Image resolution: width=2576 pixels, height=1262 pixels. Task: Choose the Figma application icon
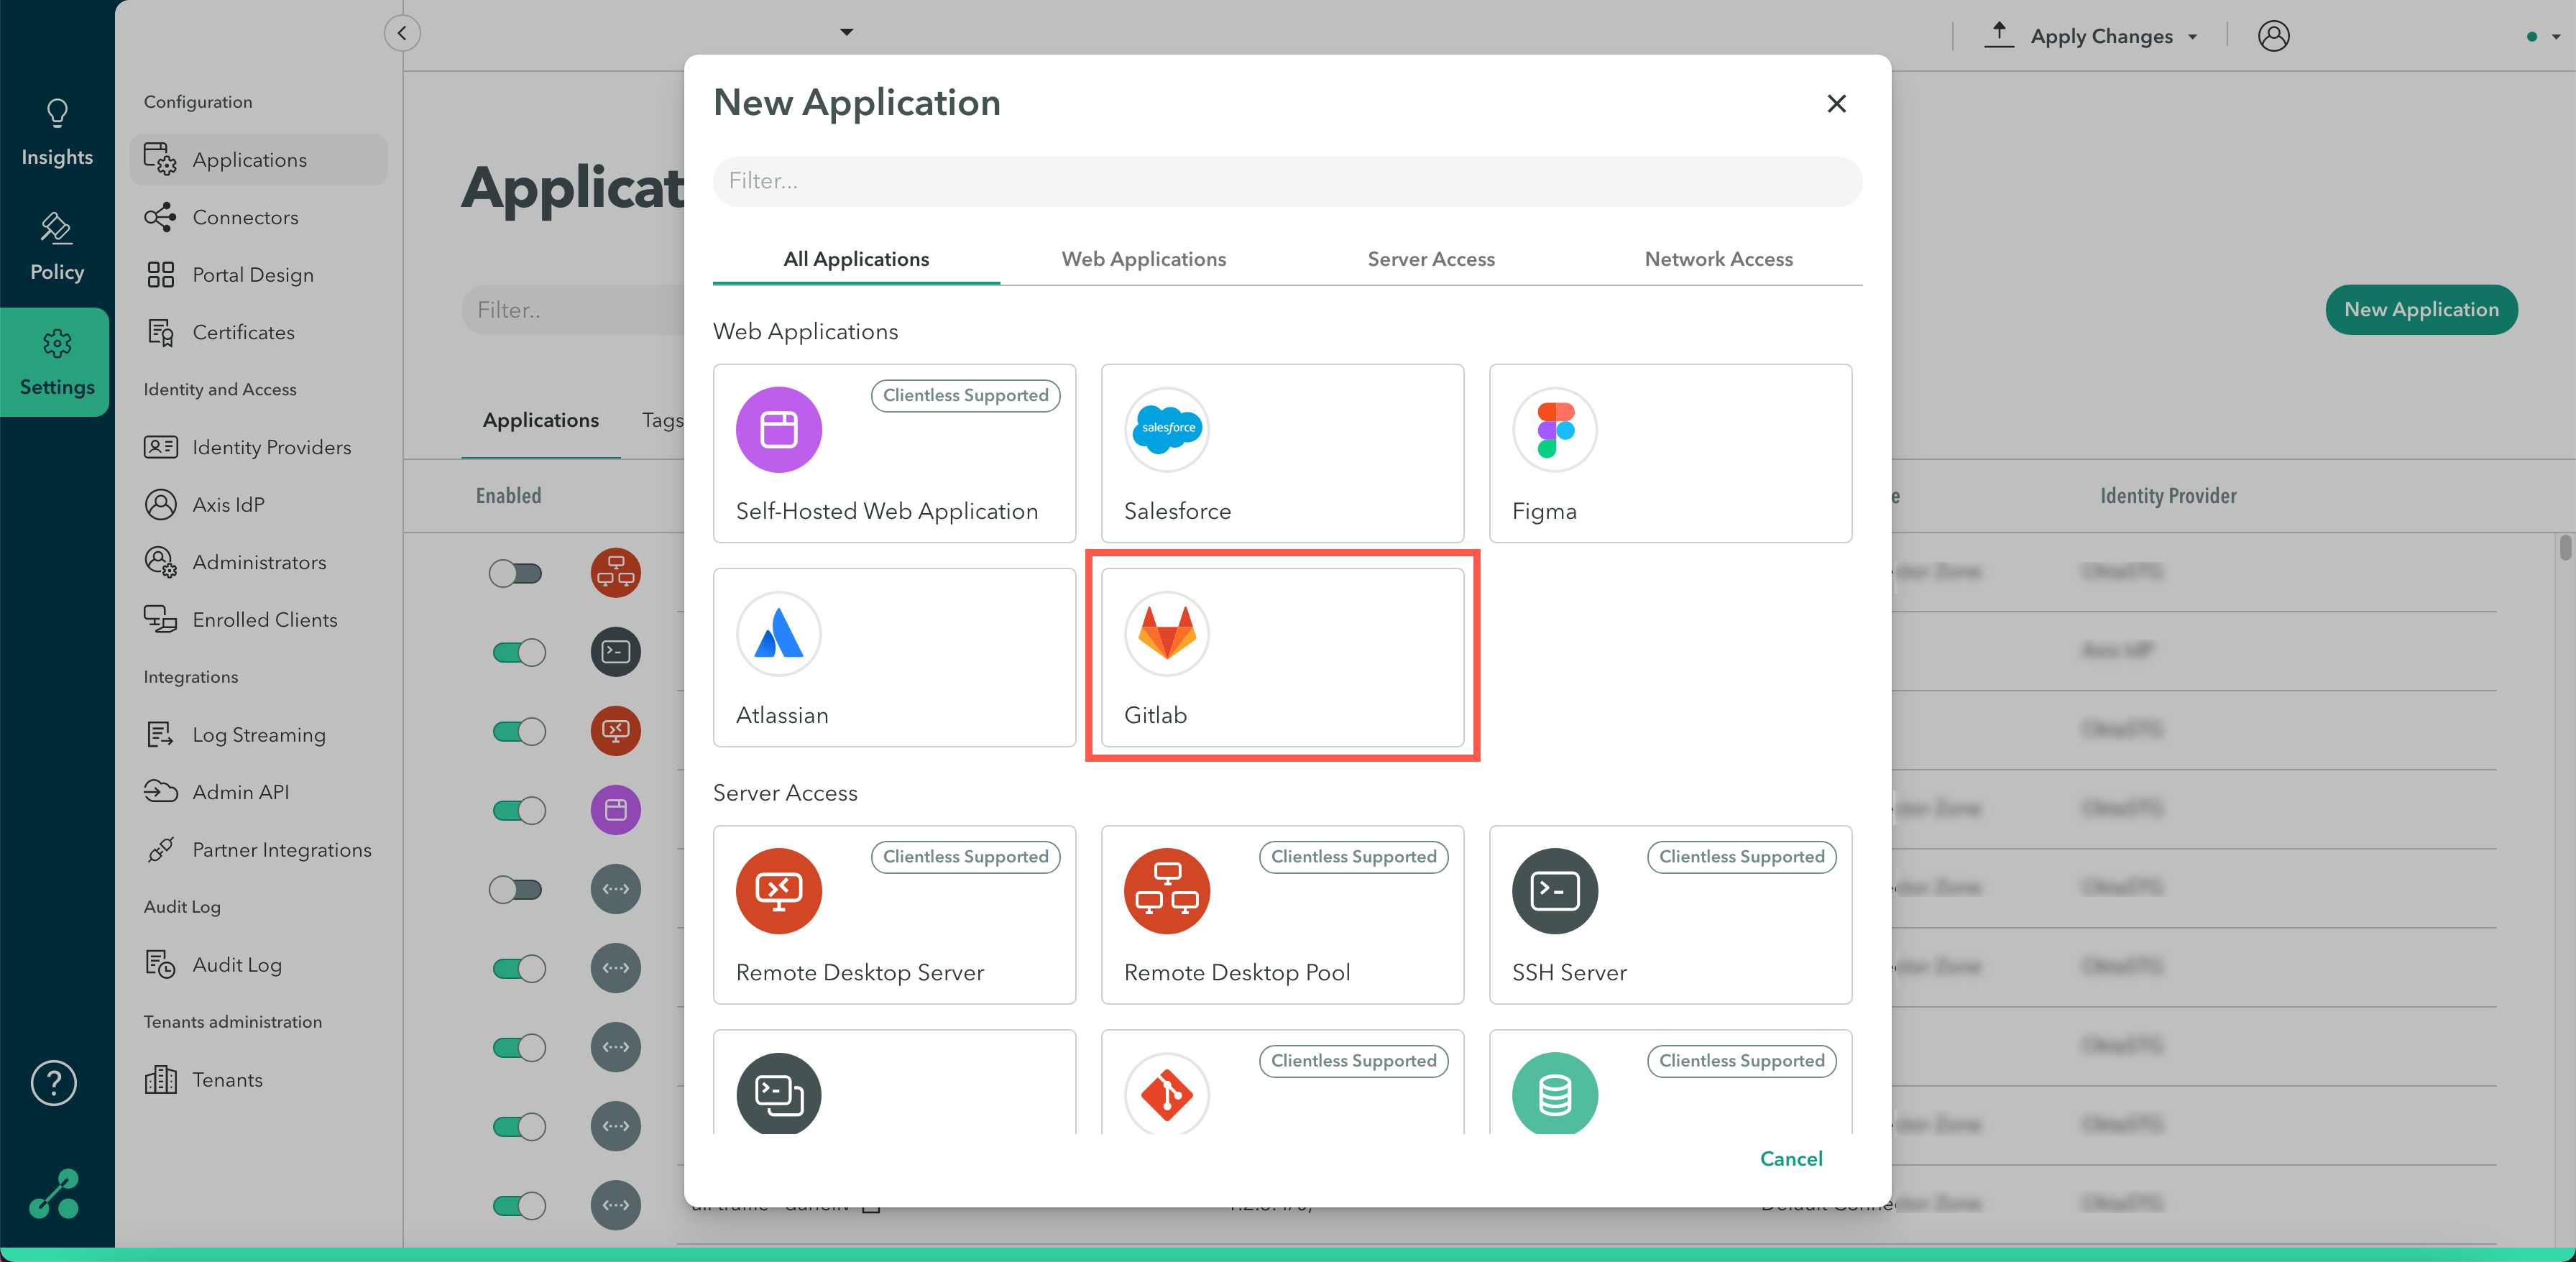[1553, 430]
